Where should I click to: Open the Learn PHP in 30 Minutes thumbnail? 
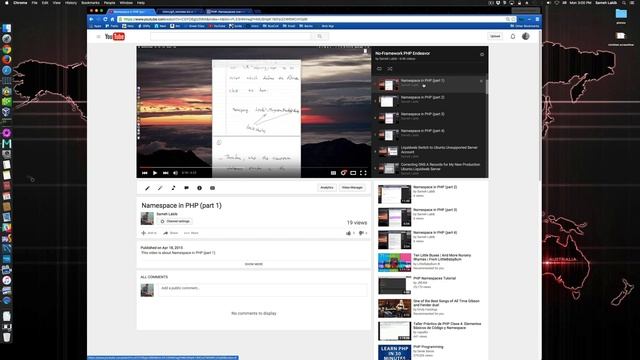[x=394, y=352]
